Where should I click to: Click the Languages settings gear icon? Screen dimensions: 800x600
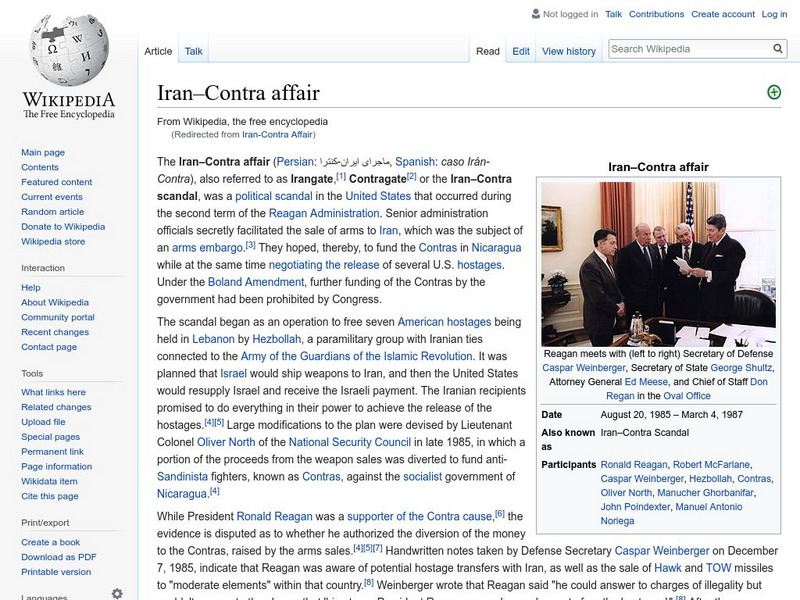tap(117, 593)
